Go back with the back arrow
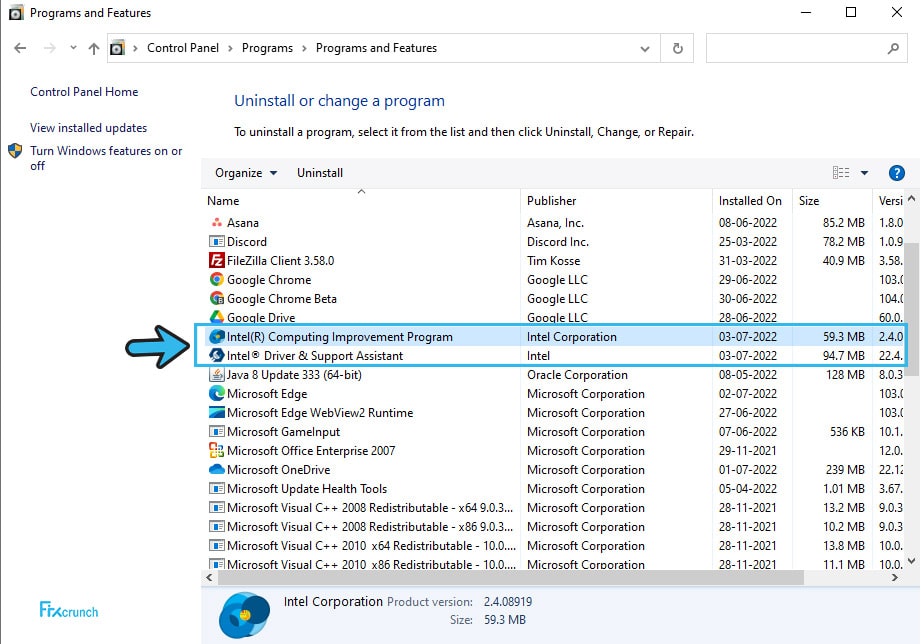 [x=20, y=48]
